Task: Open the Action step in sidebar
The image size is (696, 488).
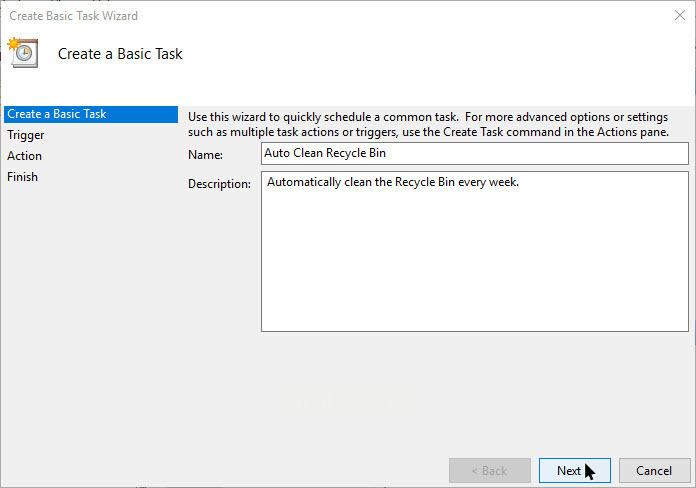Action: tap(25, 156)
